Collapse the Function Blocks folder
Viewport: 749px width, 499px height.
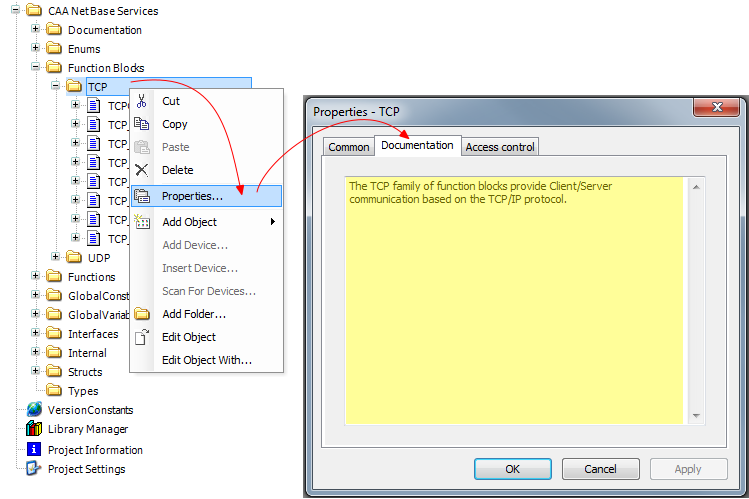36,67
